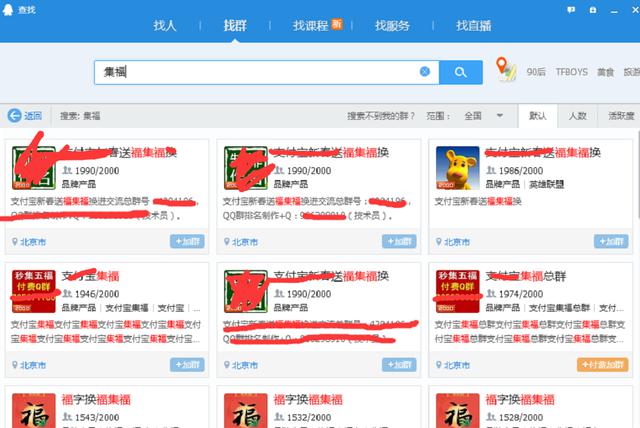640x428 pixels.
Task: Open 秒集五福 avatar of 集福总群
Action: [458, 291]
